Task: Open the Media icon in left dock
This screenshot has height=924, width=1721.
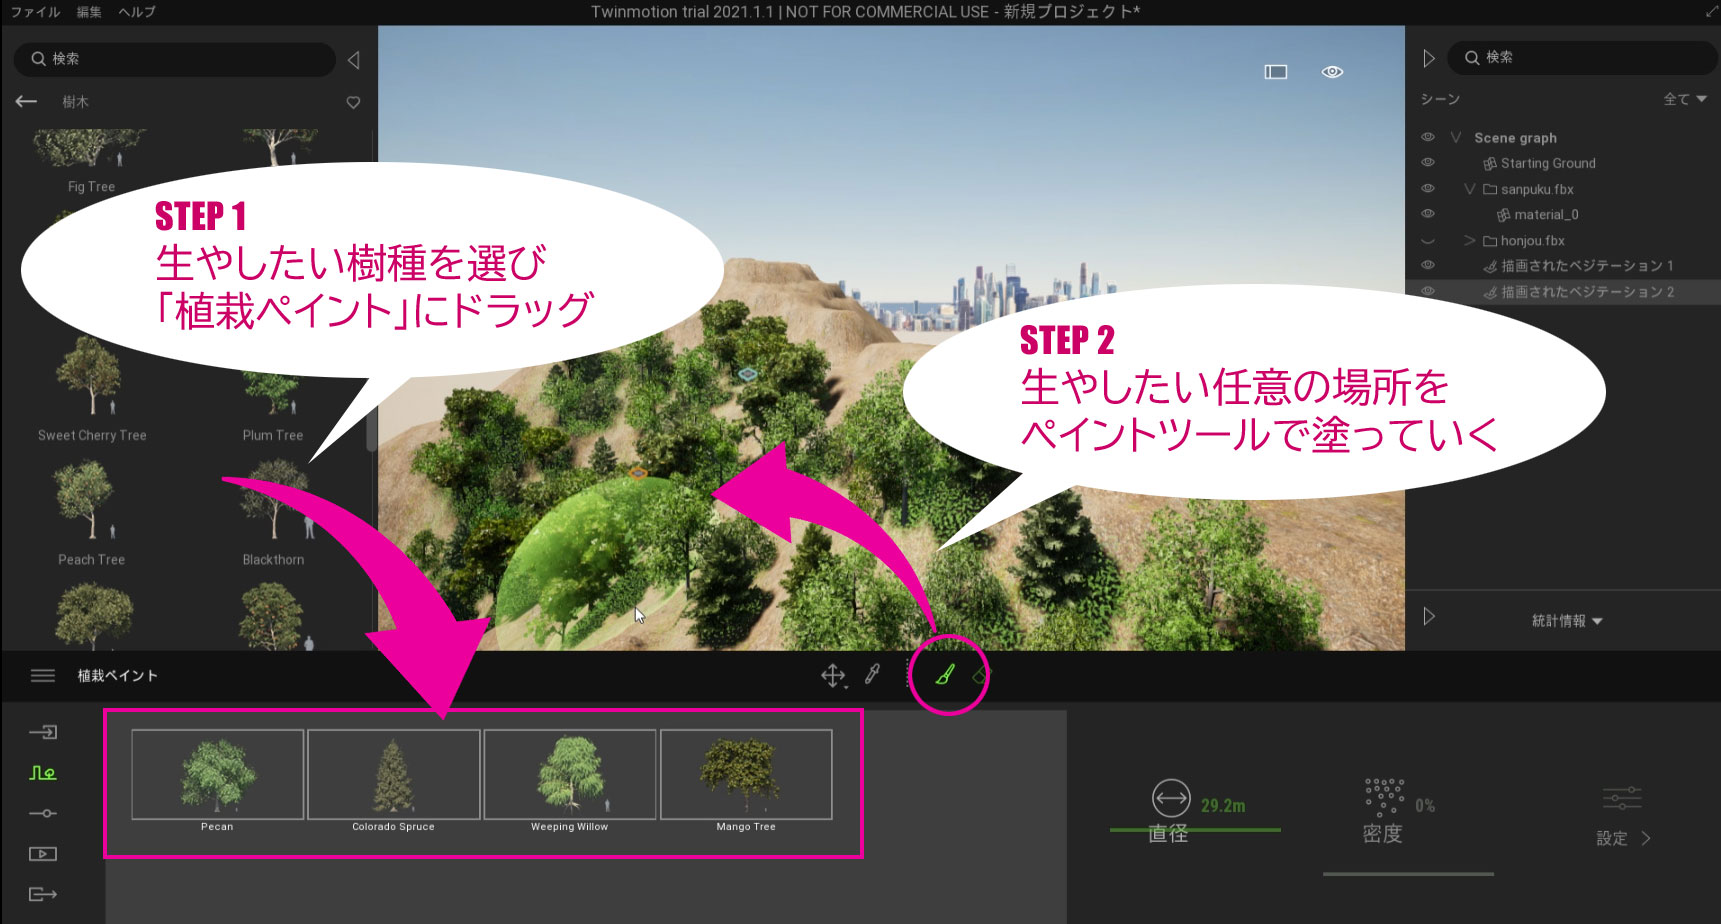Action: pyautogui.click(x=43, y=854)
